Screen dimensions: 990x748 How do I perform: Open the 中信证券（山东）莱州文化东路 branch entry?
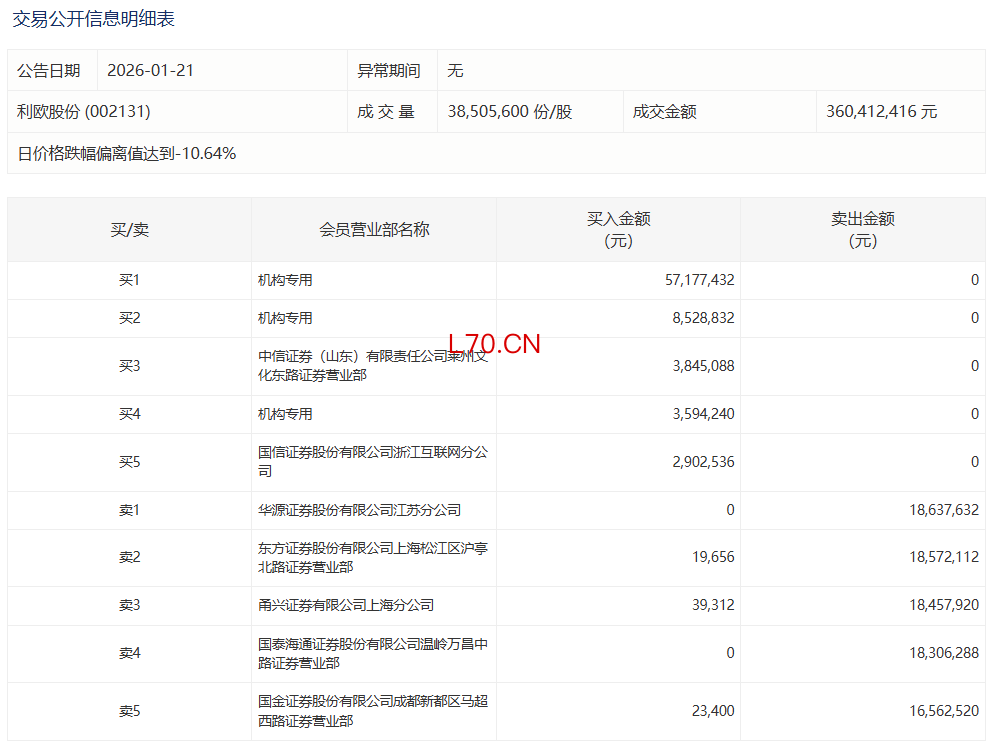(x=372, y=366)
